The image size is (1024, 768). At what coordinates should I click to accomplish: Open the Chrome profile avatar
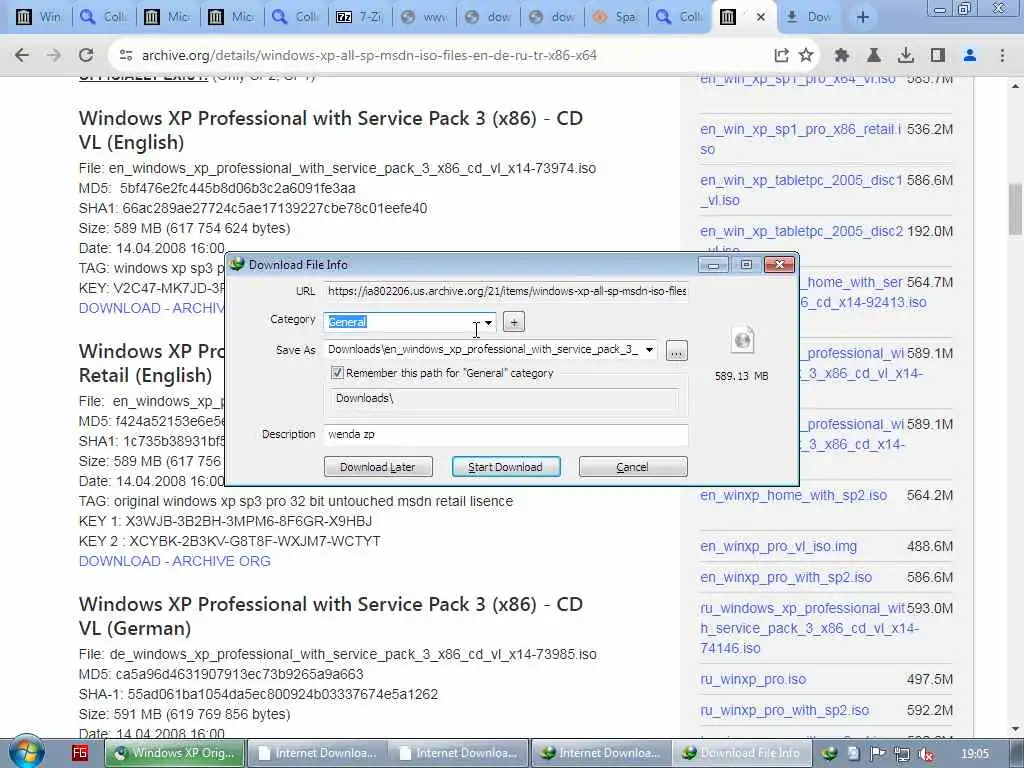970,56
